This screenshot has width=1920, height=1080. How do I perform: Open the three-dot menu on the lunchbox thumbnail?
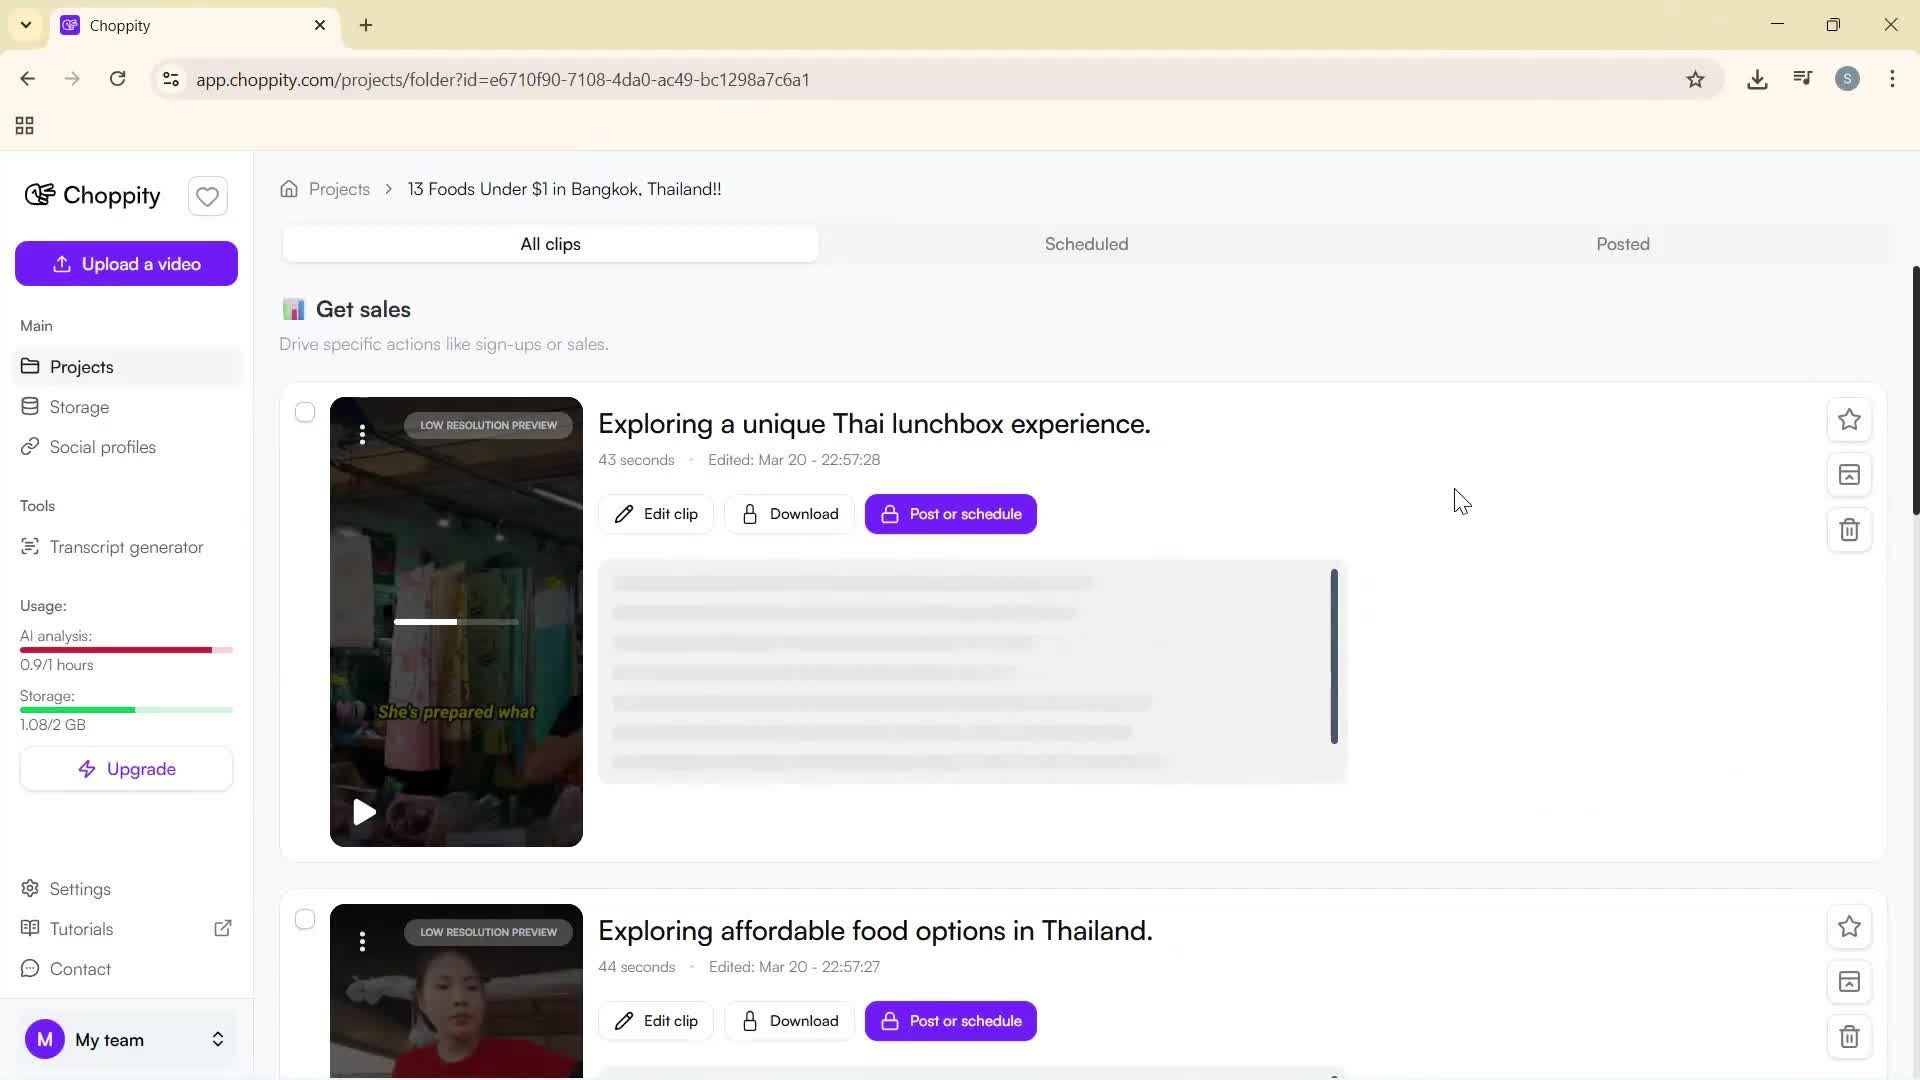click(x=362, y=435)
